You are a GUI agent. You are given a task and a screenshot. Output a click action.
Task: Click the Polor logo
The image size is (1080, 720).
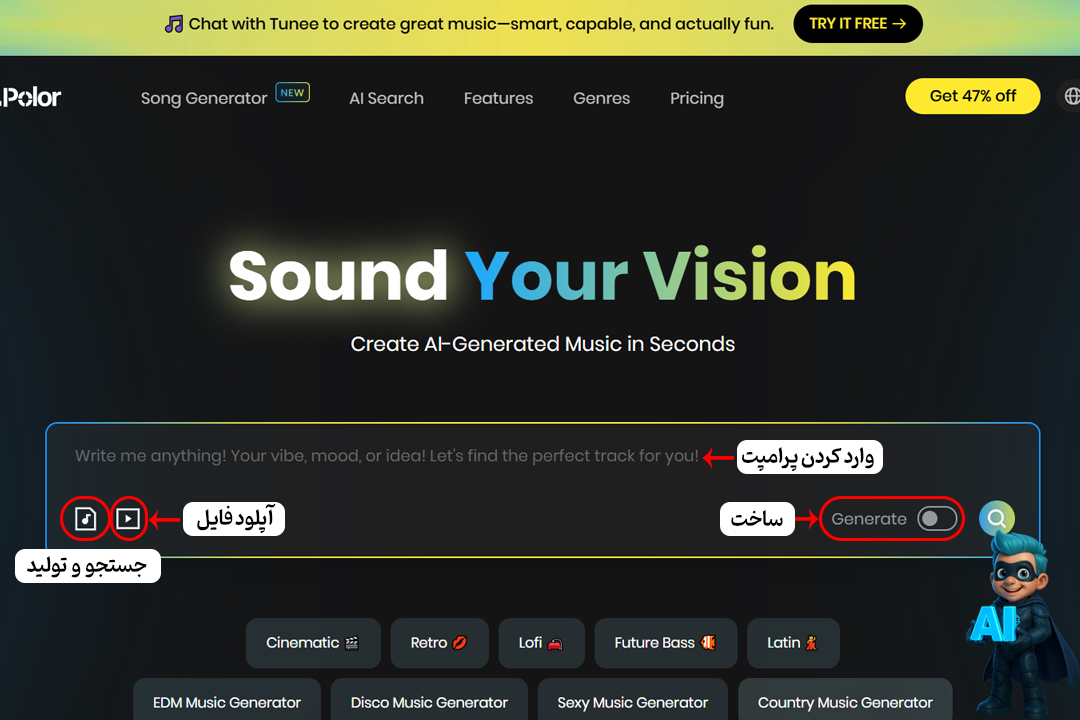point(30,97)
